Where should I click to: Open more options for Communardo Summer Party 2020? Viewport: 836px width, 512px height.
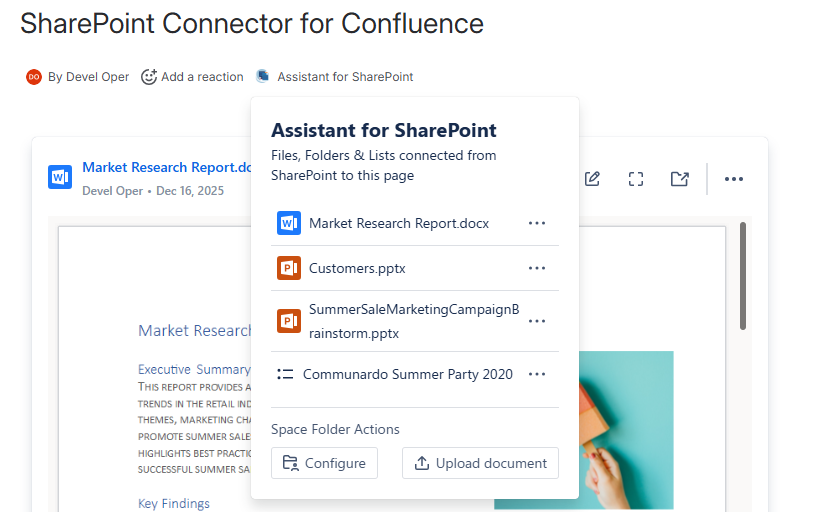pos(537,374)
